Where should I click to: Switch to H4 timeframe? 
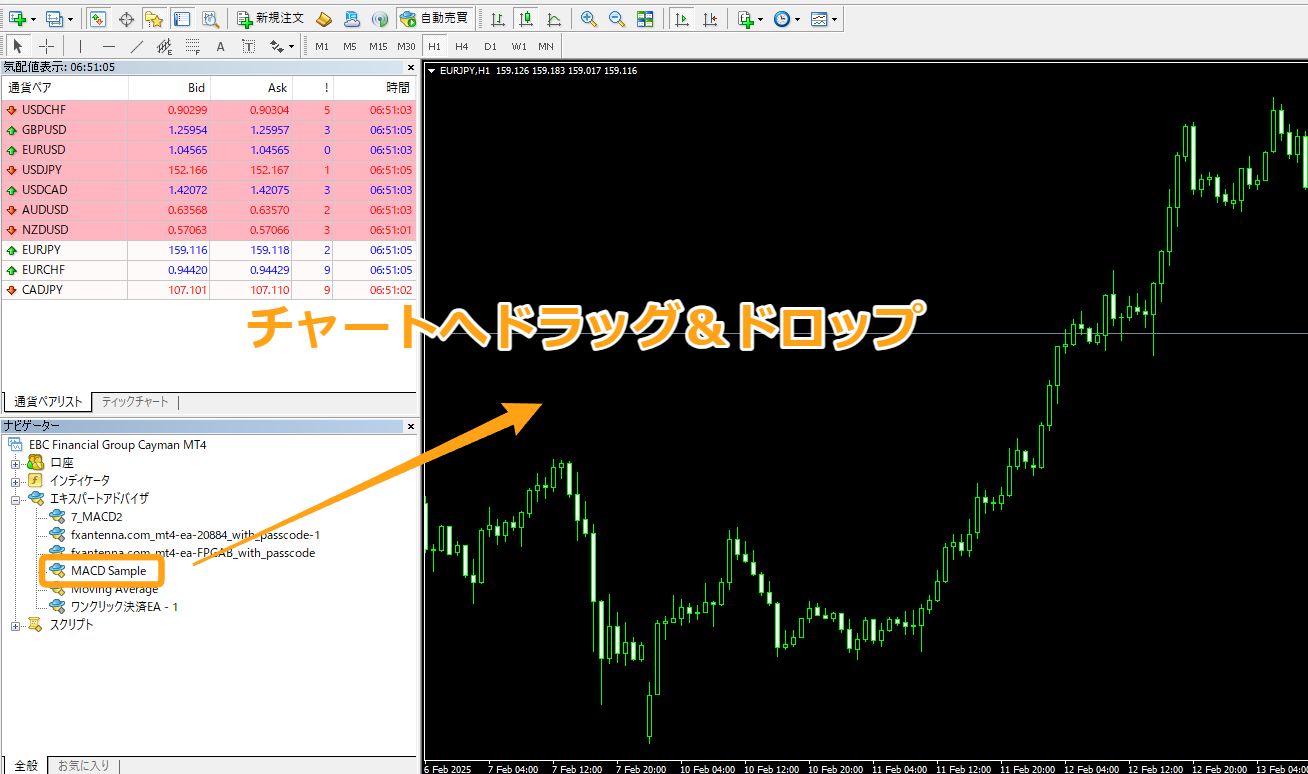[x=462, y=46]
